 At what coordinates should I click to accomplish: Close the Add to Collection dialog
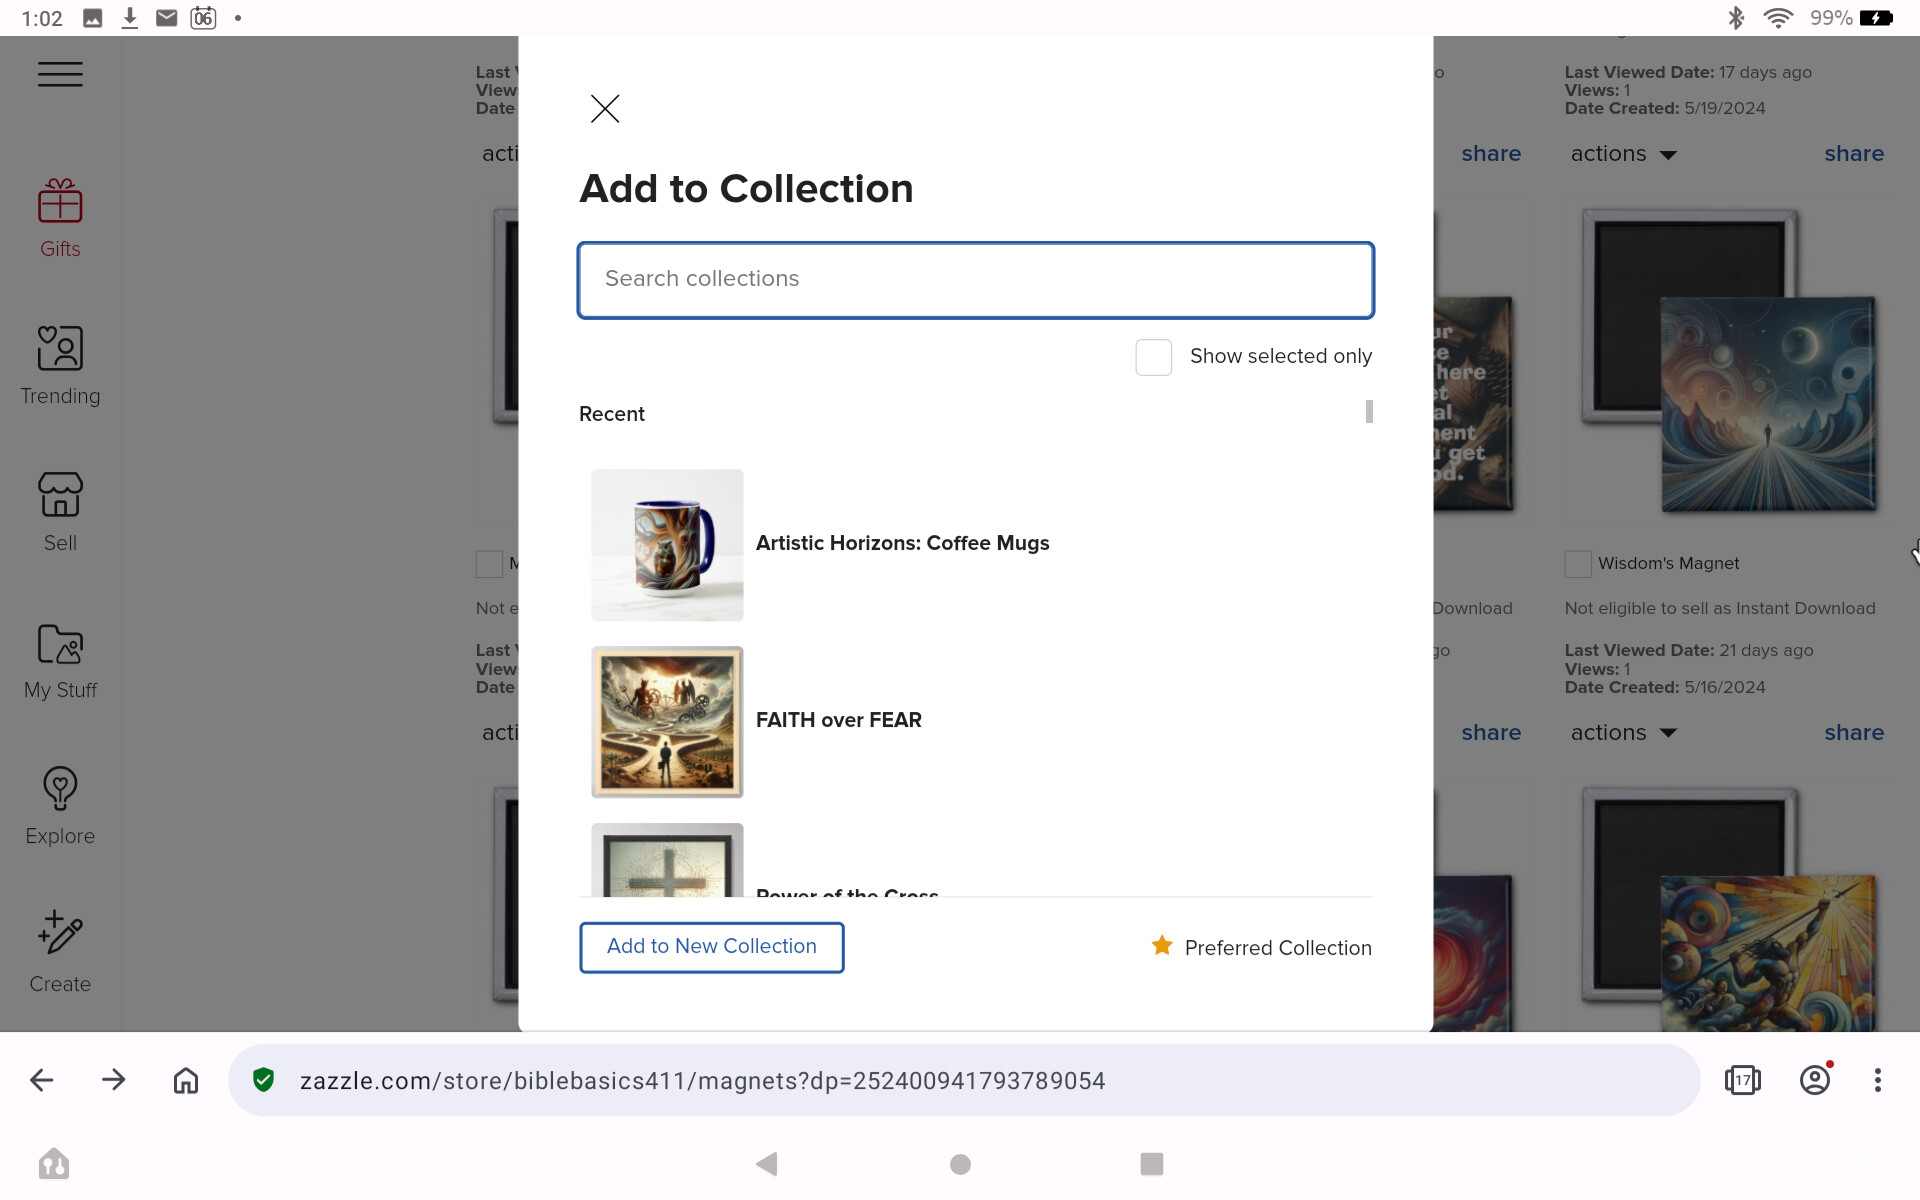coord(605,108)
